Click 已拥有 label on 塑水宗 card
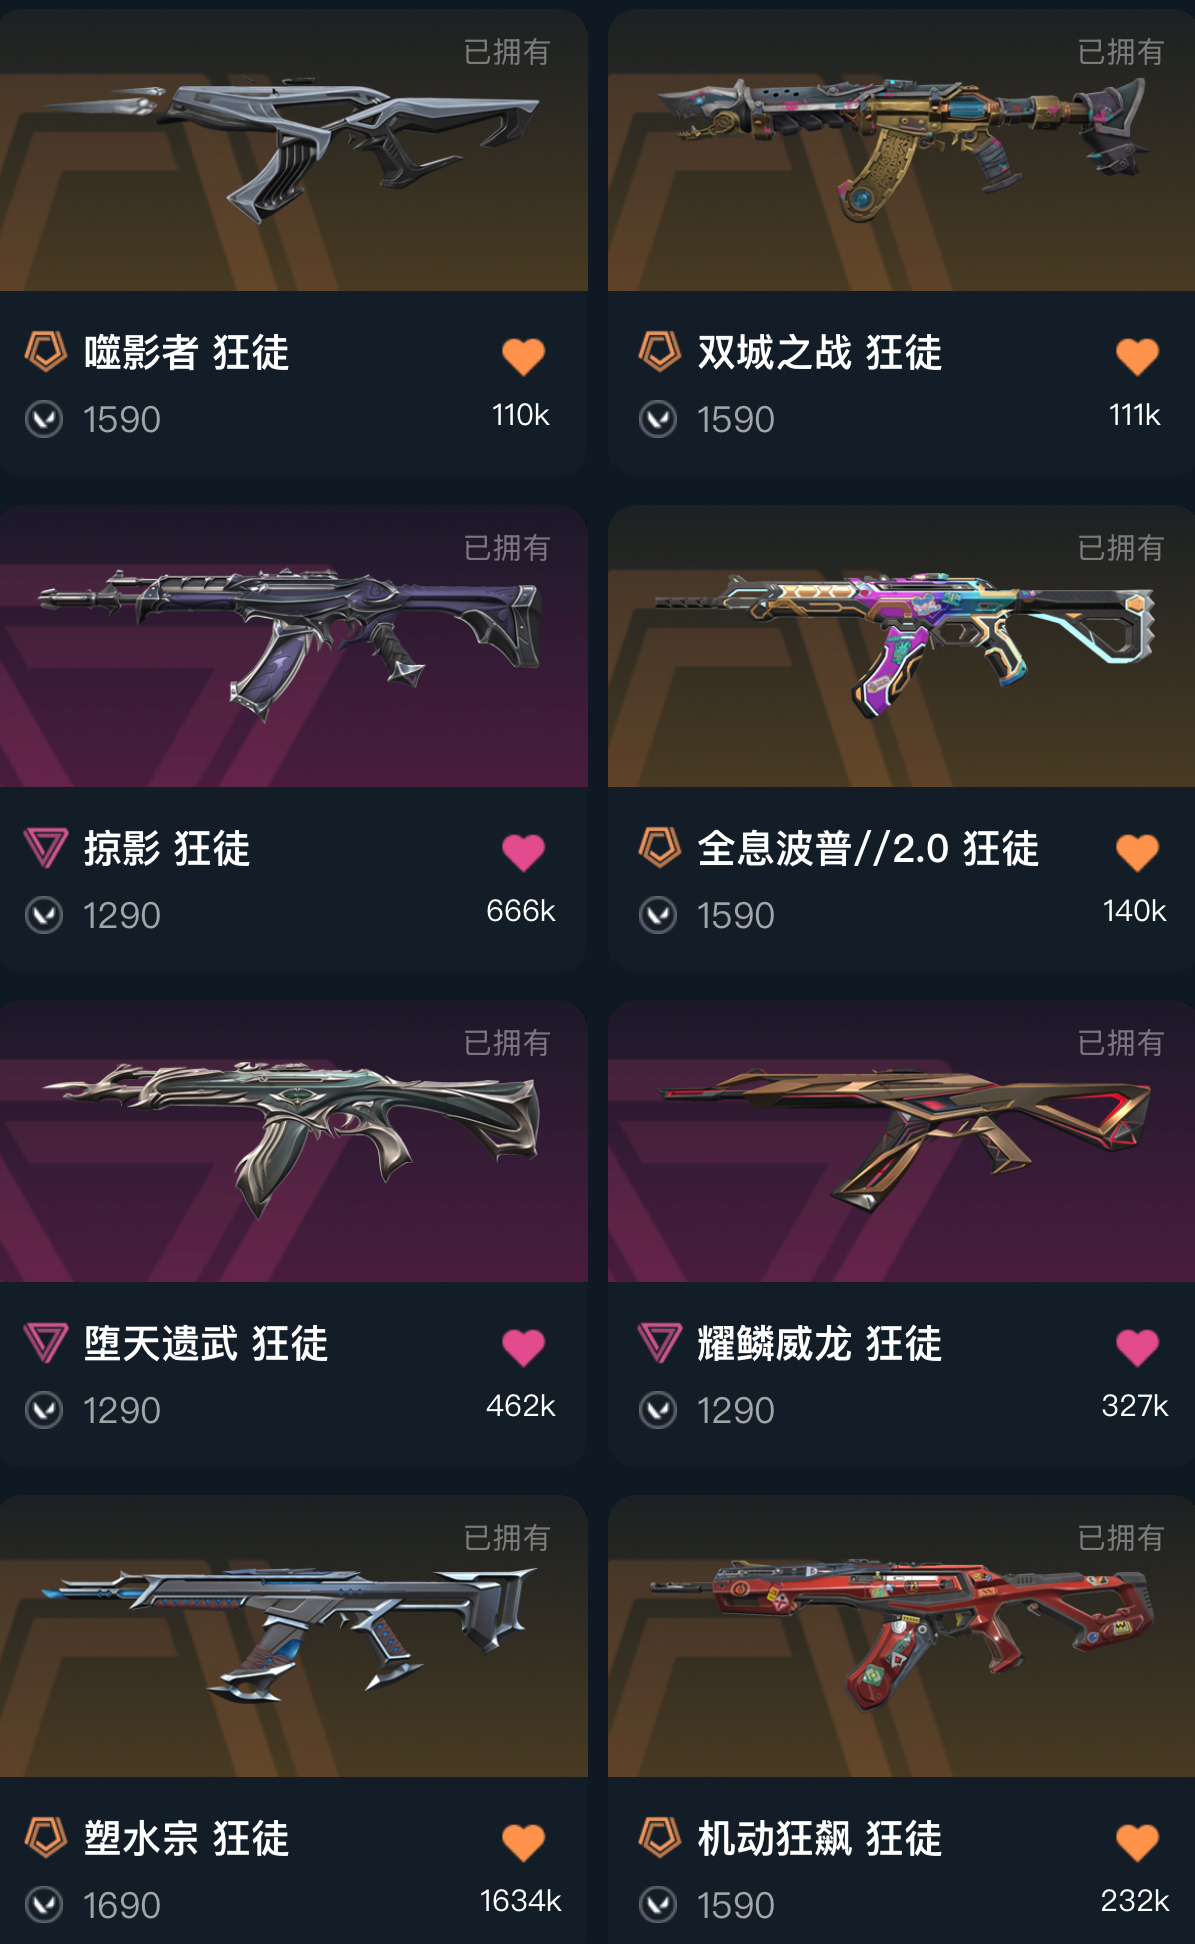Viewport: 1195px width, 1944px height. coord(507,1538)
